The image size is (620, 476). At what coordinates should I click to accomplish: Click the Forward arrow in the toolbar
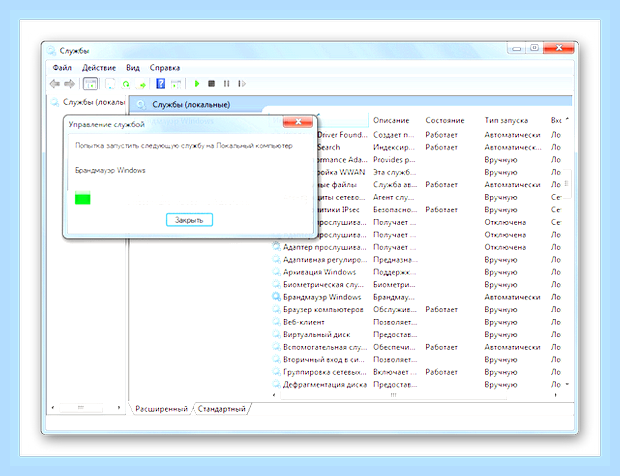click(70, 84)
